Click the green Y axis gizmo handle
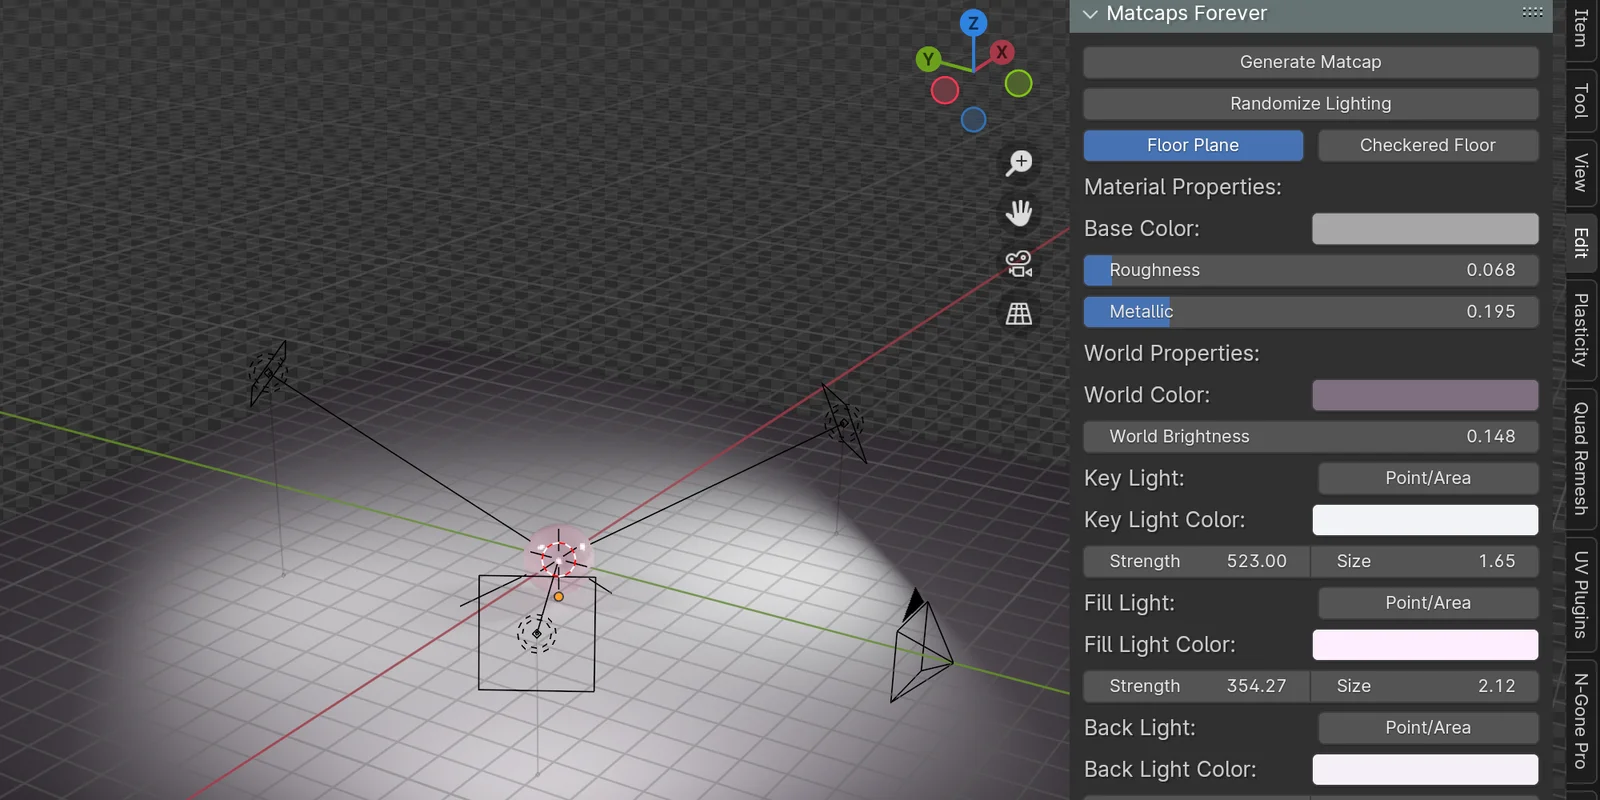The width and height of the screenshot is (1600, 800). (928, 59)
